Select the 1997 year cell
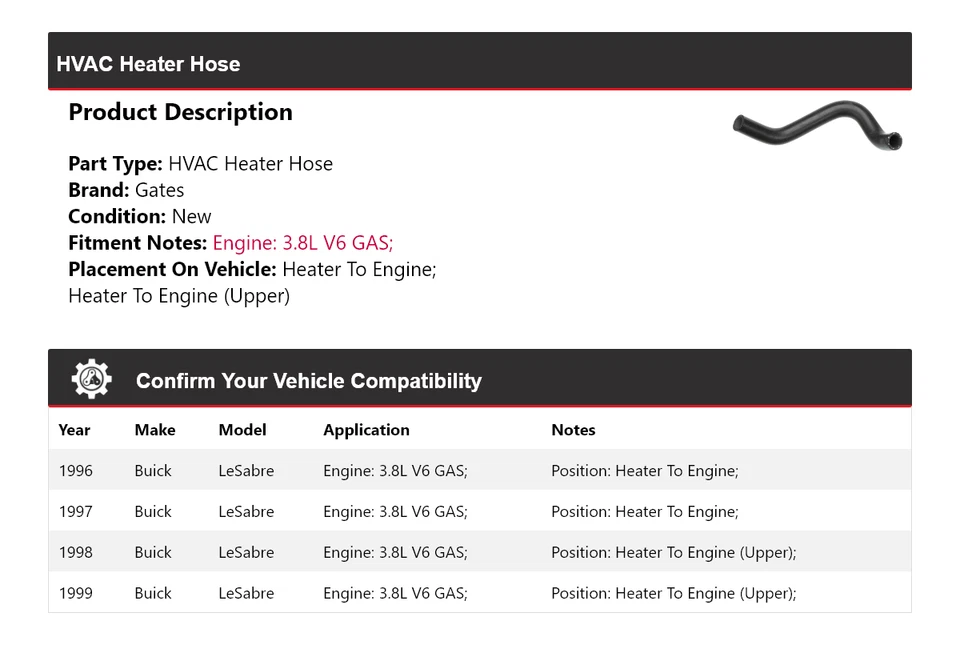The width and height of the screenshot is (960, 645). click(75, 512)
